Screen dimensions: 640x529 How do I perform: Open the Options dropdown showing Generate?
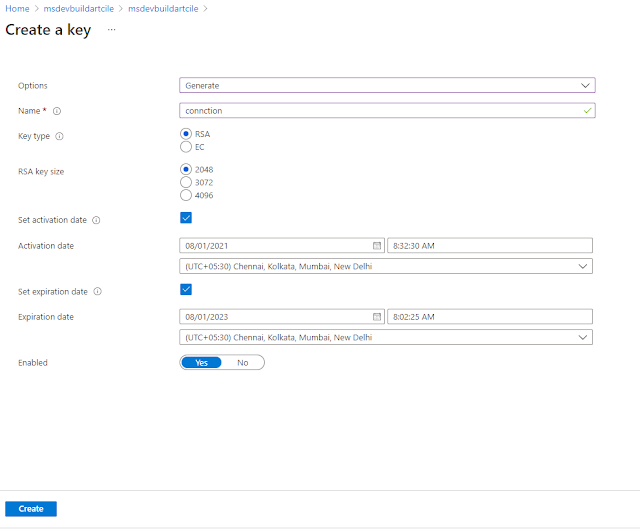[387, 85]
